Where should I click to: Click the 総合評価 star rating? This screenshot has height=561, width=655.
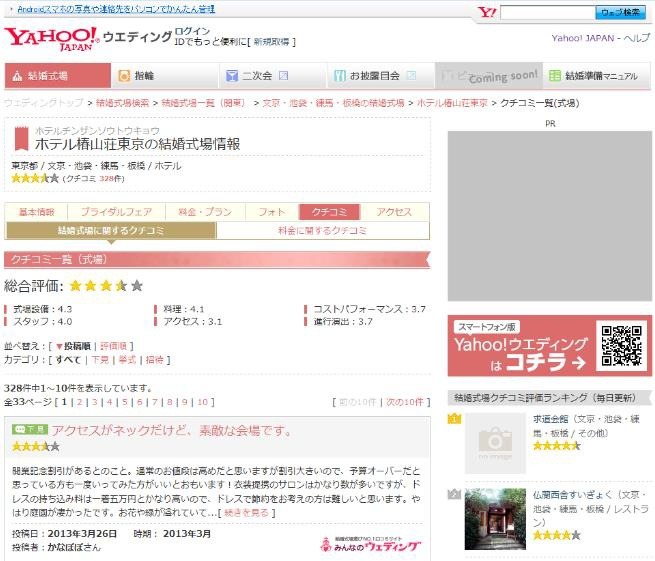(x=106, y=286)
